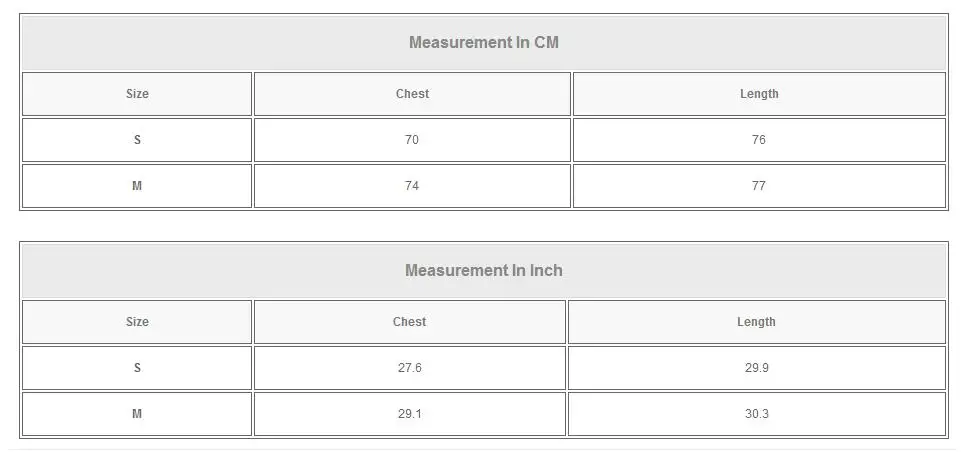Click the length value 29.9
The image size is (961, 452).
[756, 368]
